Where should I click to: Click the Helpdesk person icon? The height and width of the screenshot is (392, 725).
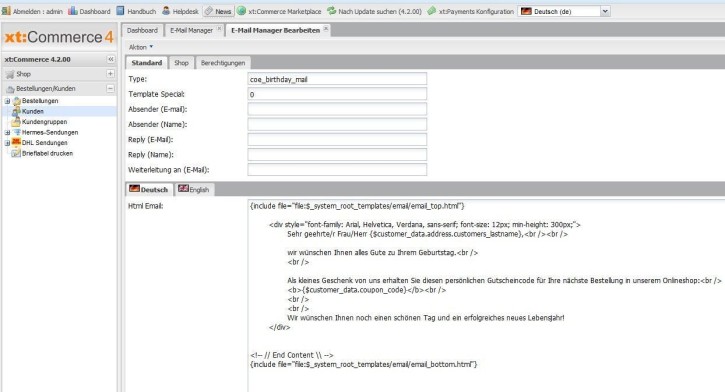pos(166,11)
